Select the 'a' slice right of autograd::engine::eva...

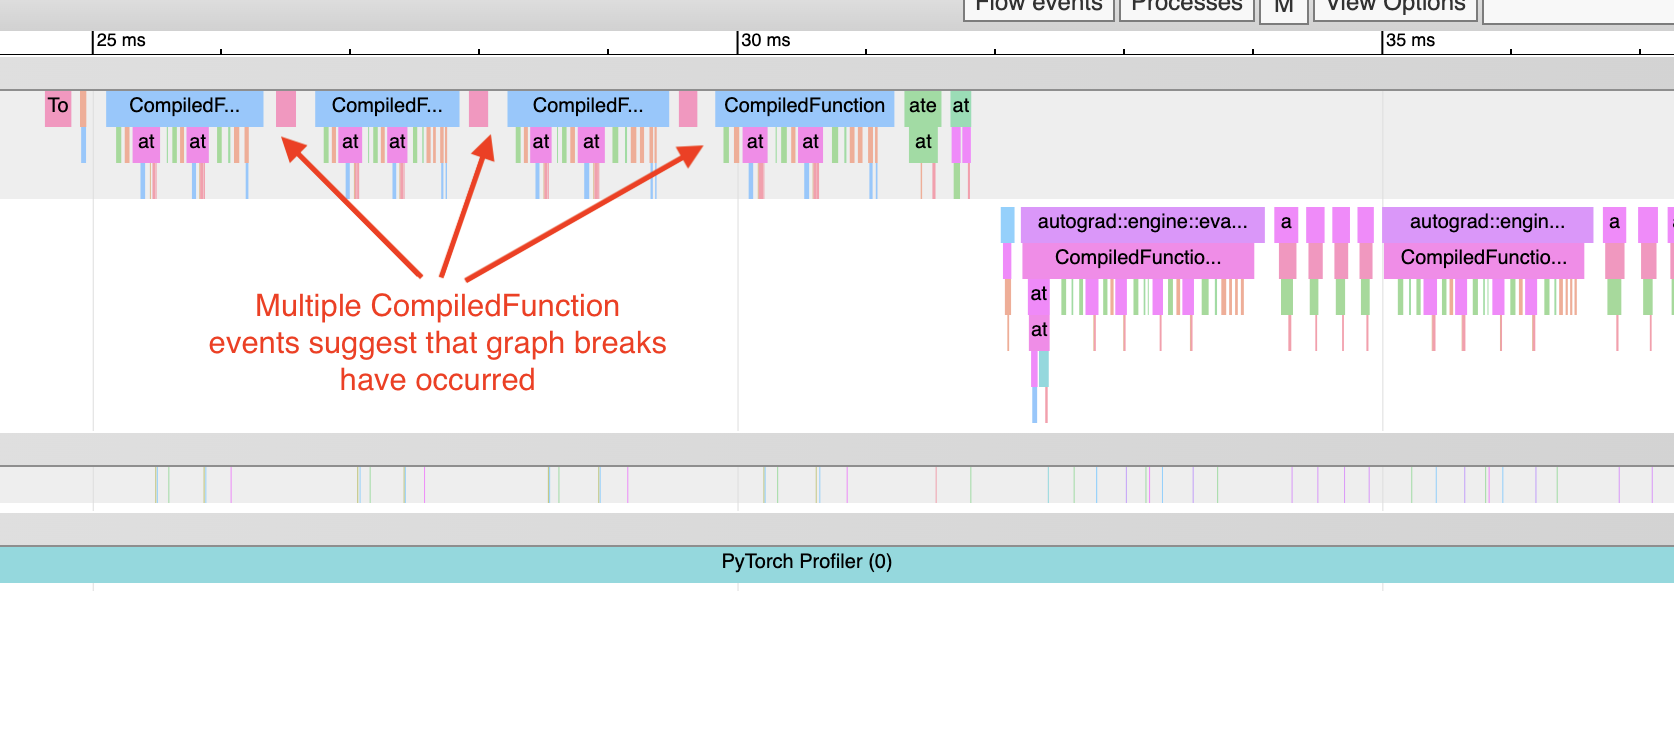pos(1286,223)
